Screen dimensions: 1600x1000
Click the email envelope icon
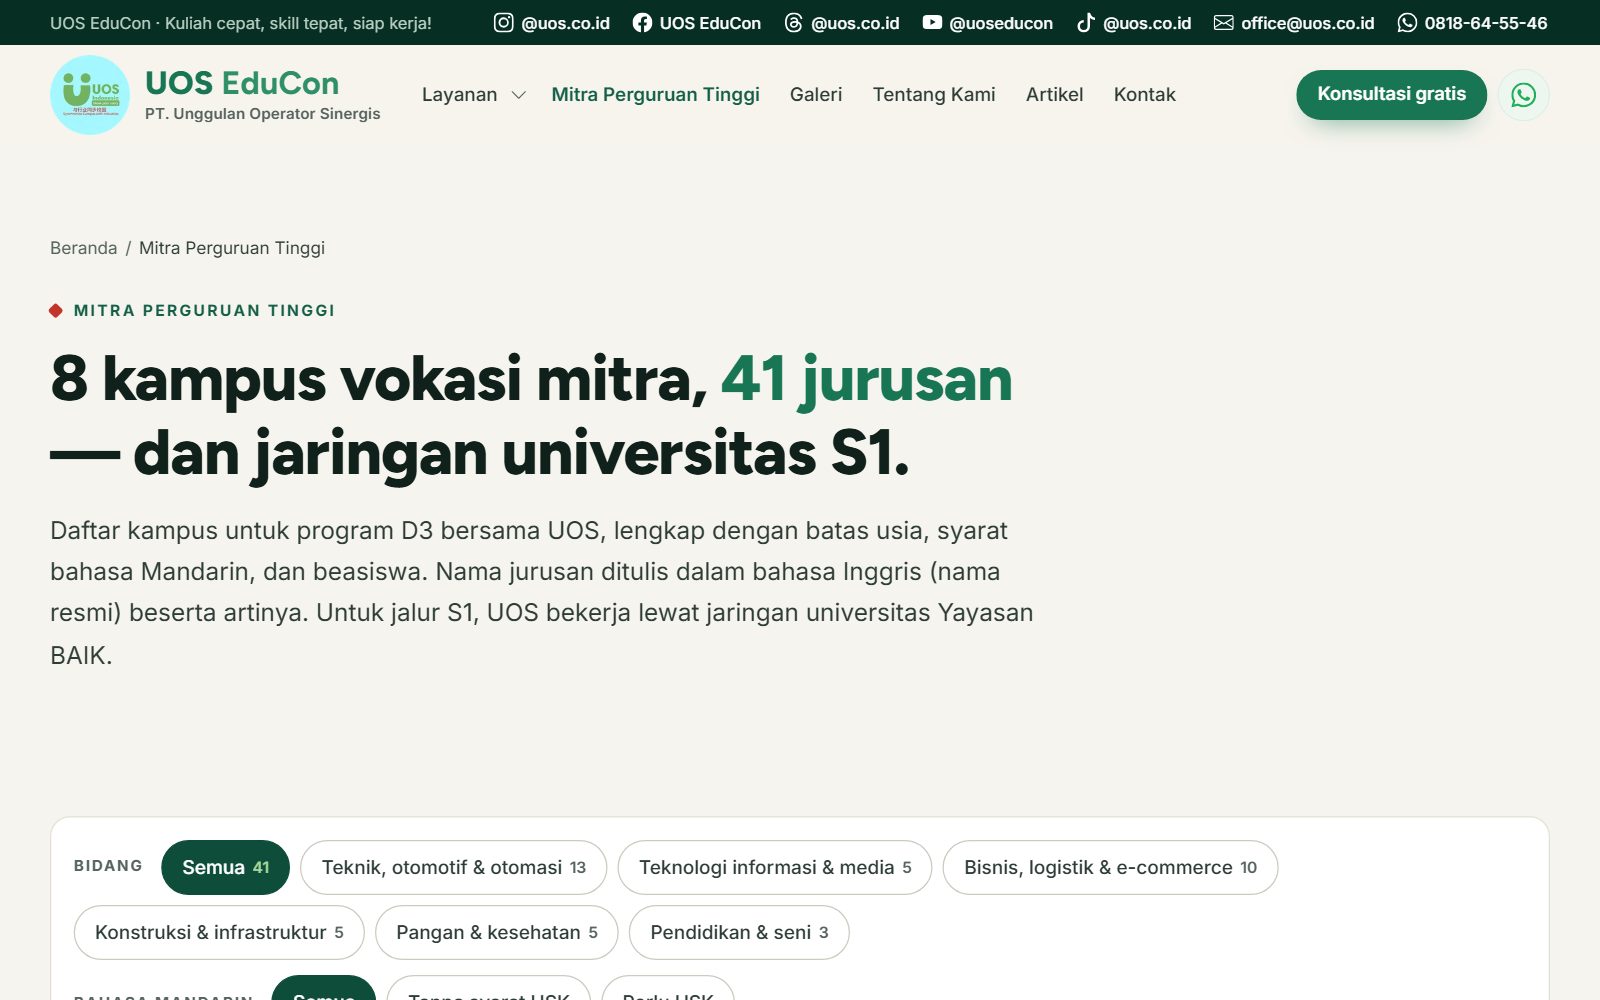pos(1223,23)
